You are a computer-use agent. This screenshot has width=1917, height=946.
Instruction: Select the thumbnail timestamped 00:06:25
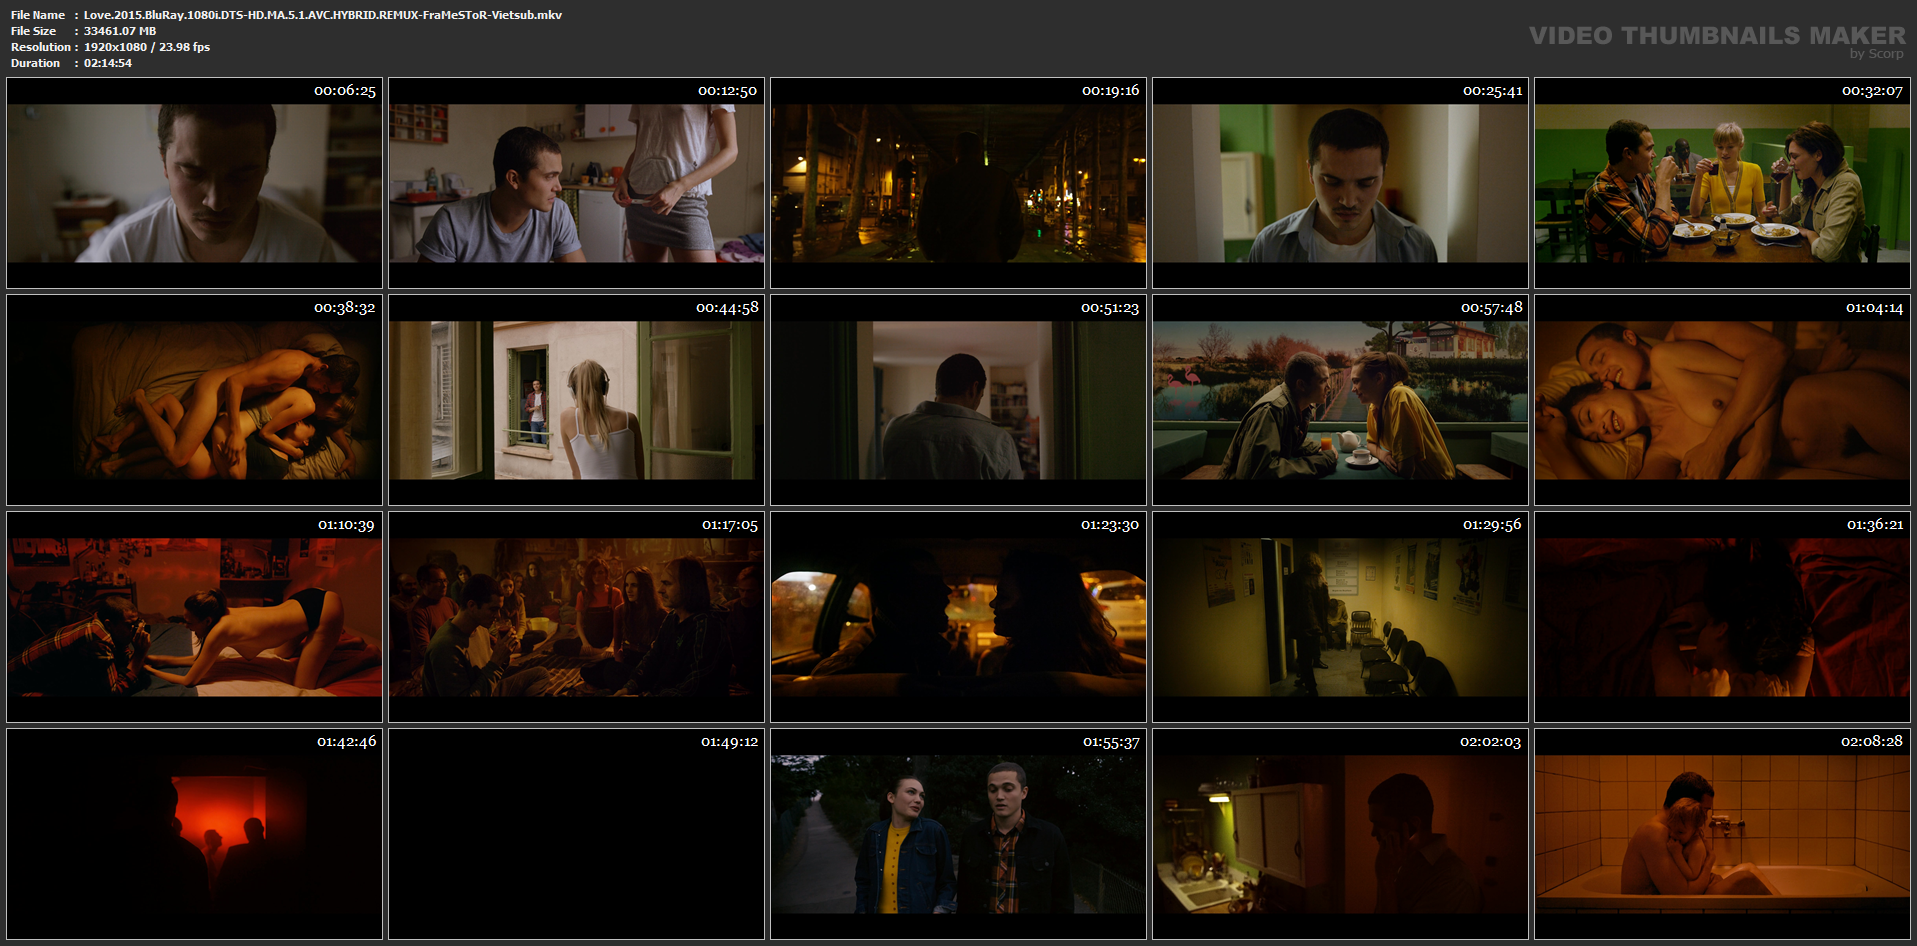(194, 183)
